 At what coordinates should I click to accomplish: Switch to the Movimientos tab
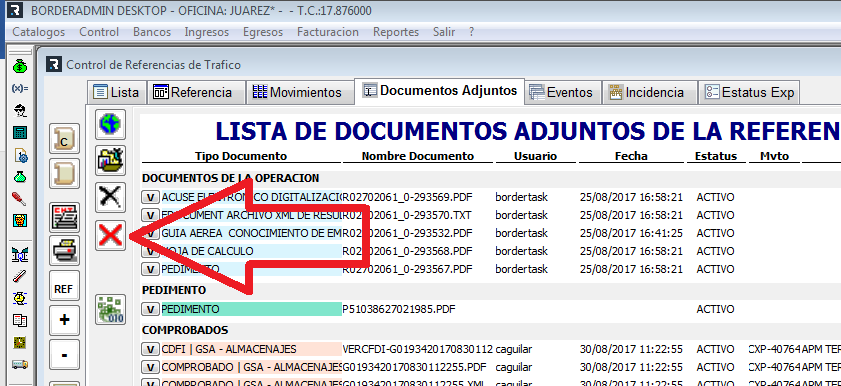297,92
